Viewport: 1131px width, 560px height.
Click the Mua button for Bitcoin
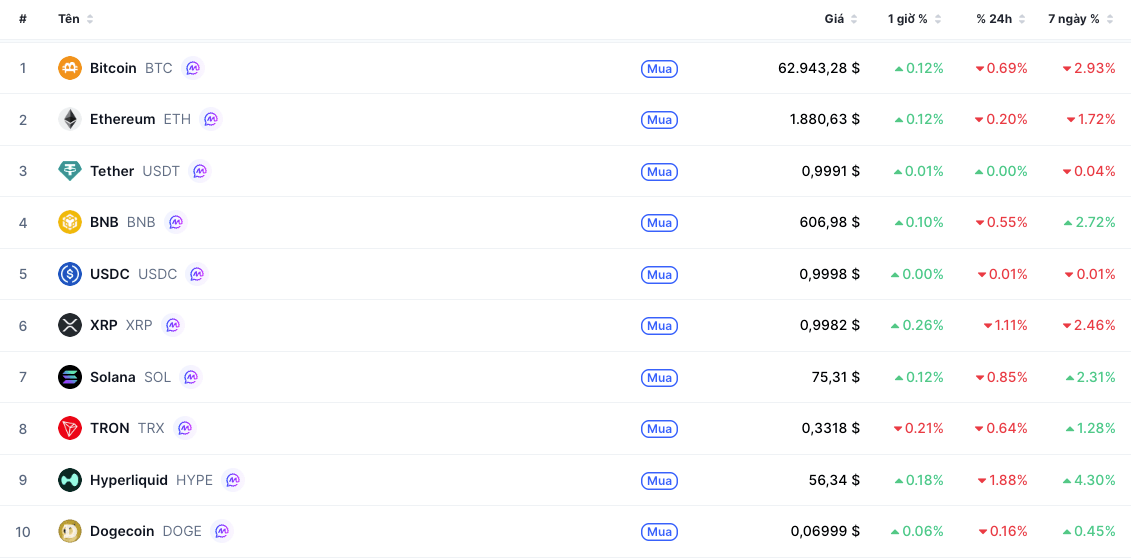tap(659, 69)
